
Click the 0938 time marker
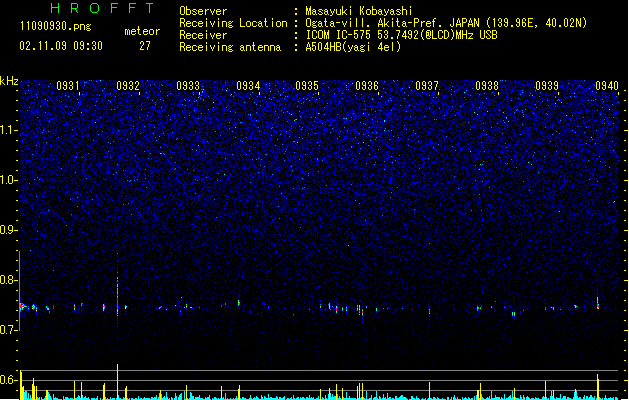point(487,86)
